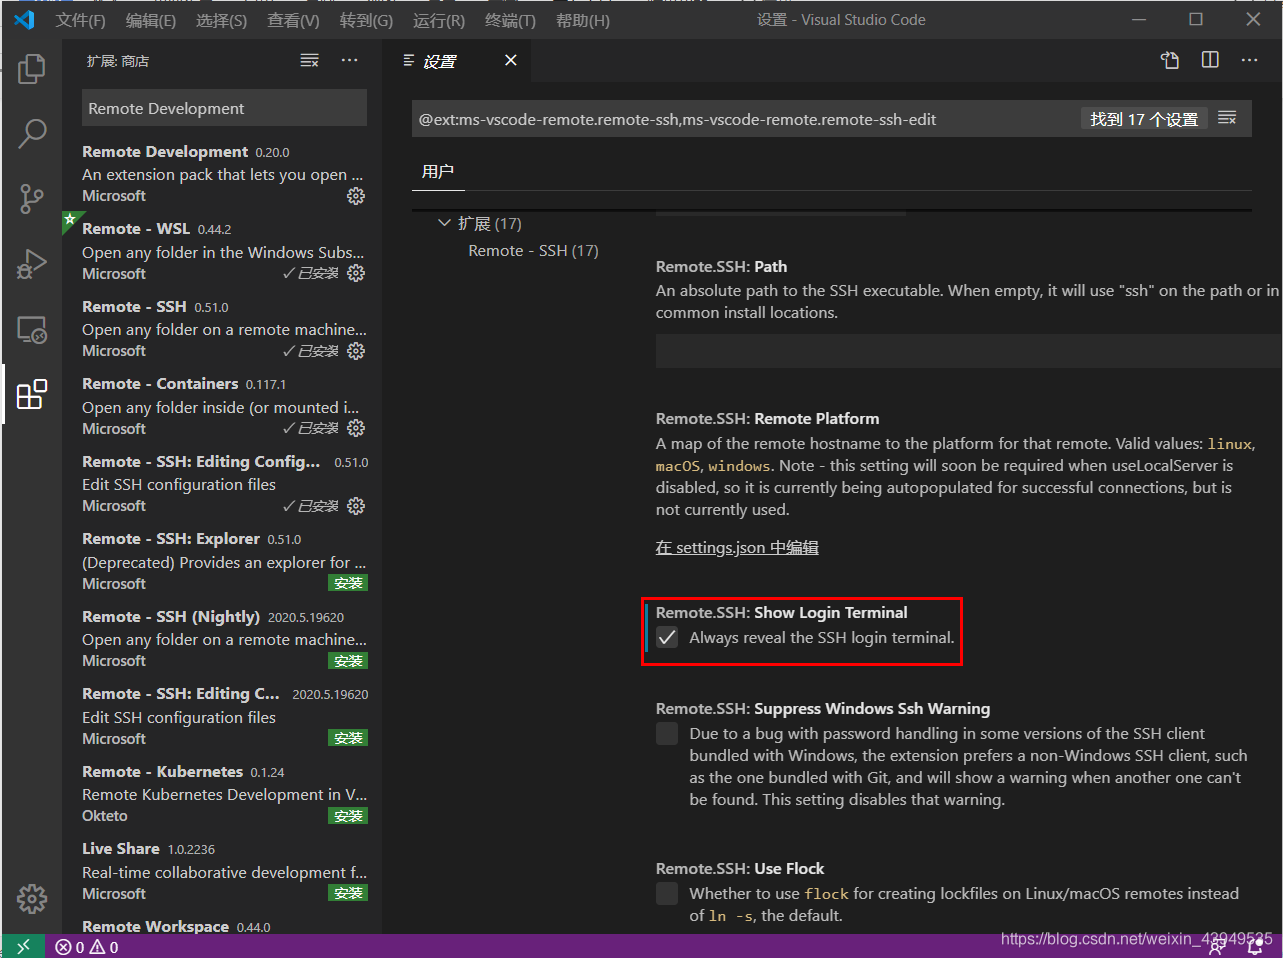Click the 找到 17 个设置 count badge
The width and height of the screenshot is (1283, 958).
[1144, 119]
